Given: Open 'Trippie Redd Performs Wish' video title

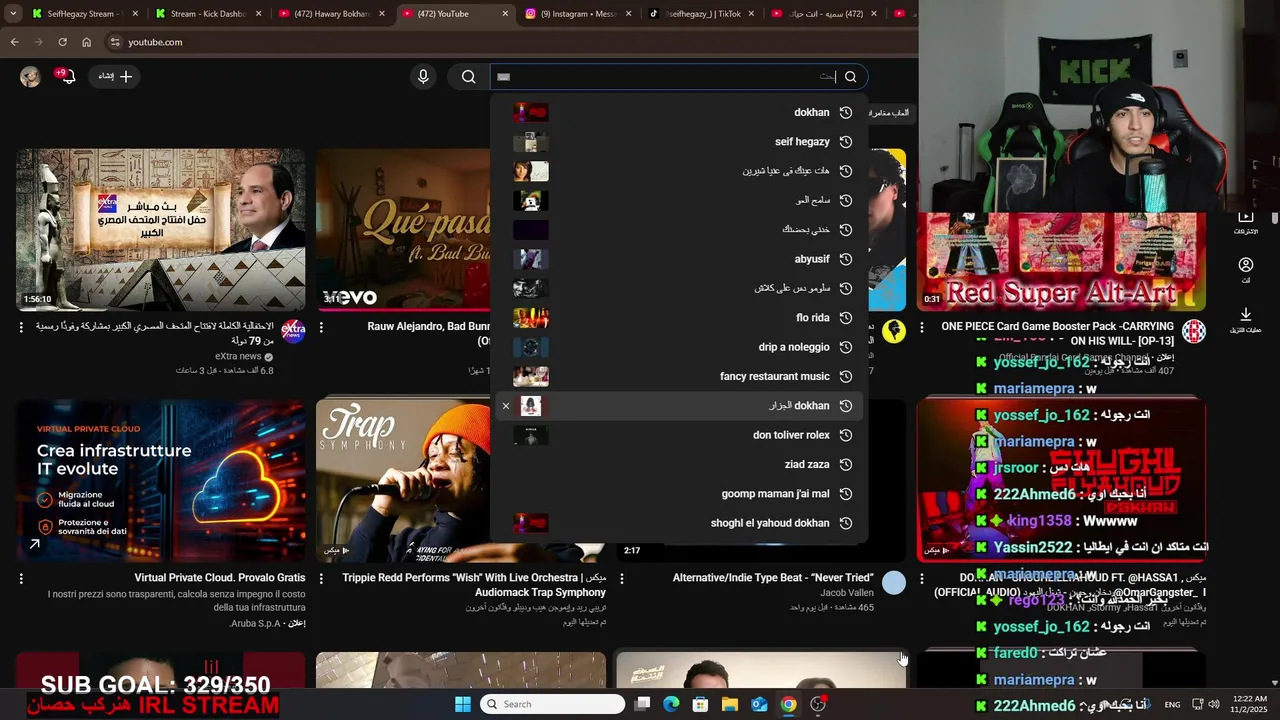Looking at the screenshot, I should (474, 585).
